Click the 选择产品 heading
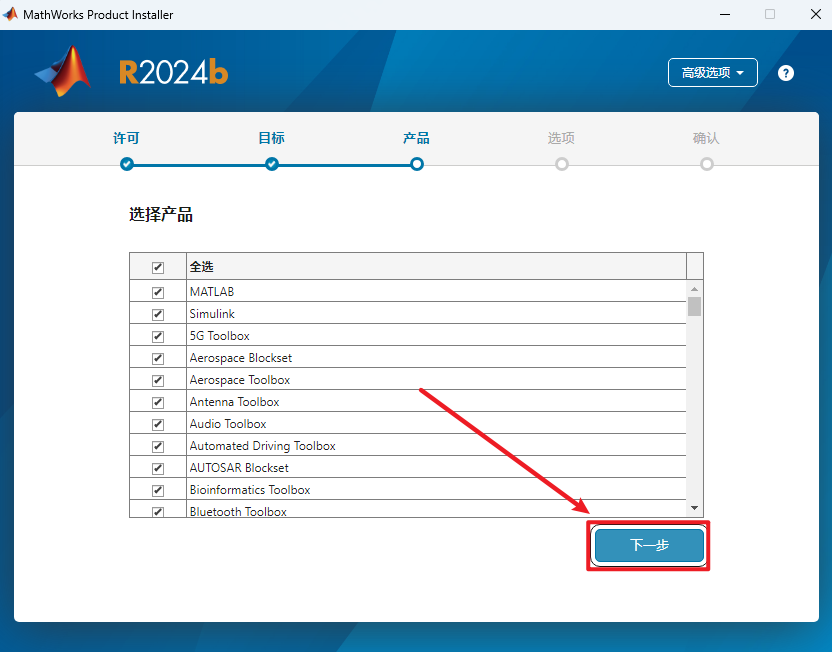The height and width of the screenshot is (652, 832). click(x=161, y=215)
